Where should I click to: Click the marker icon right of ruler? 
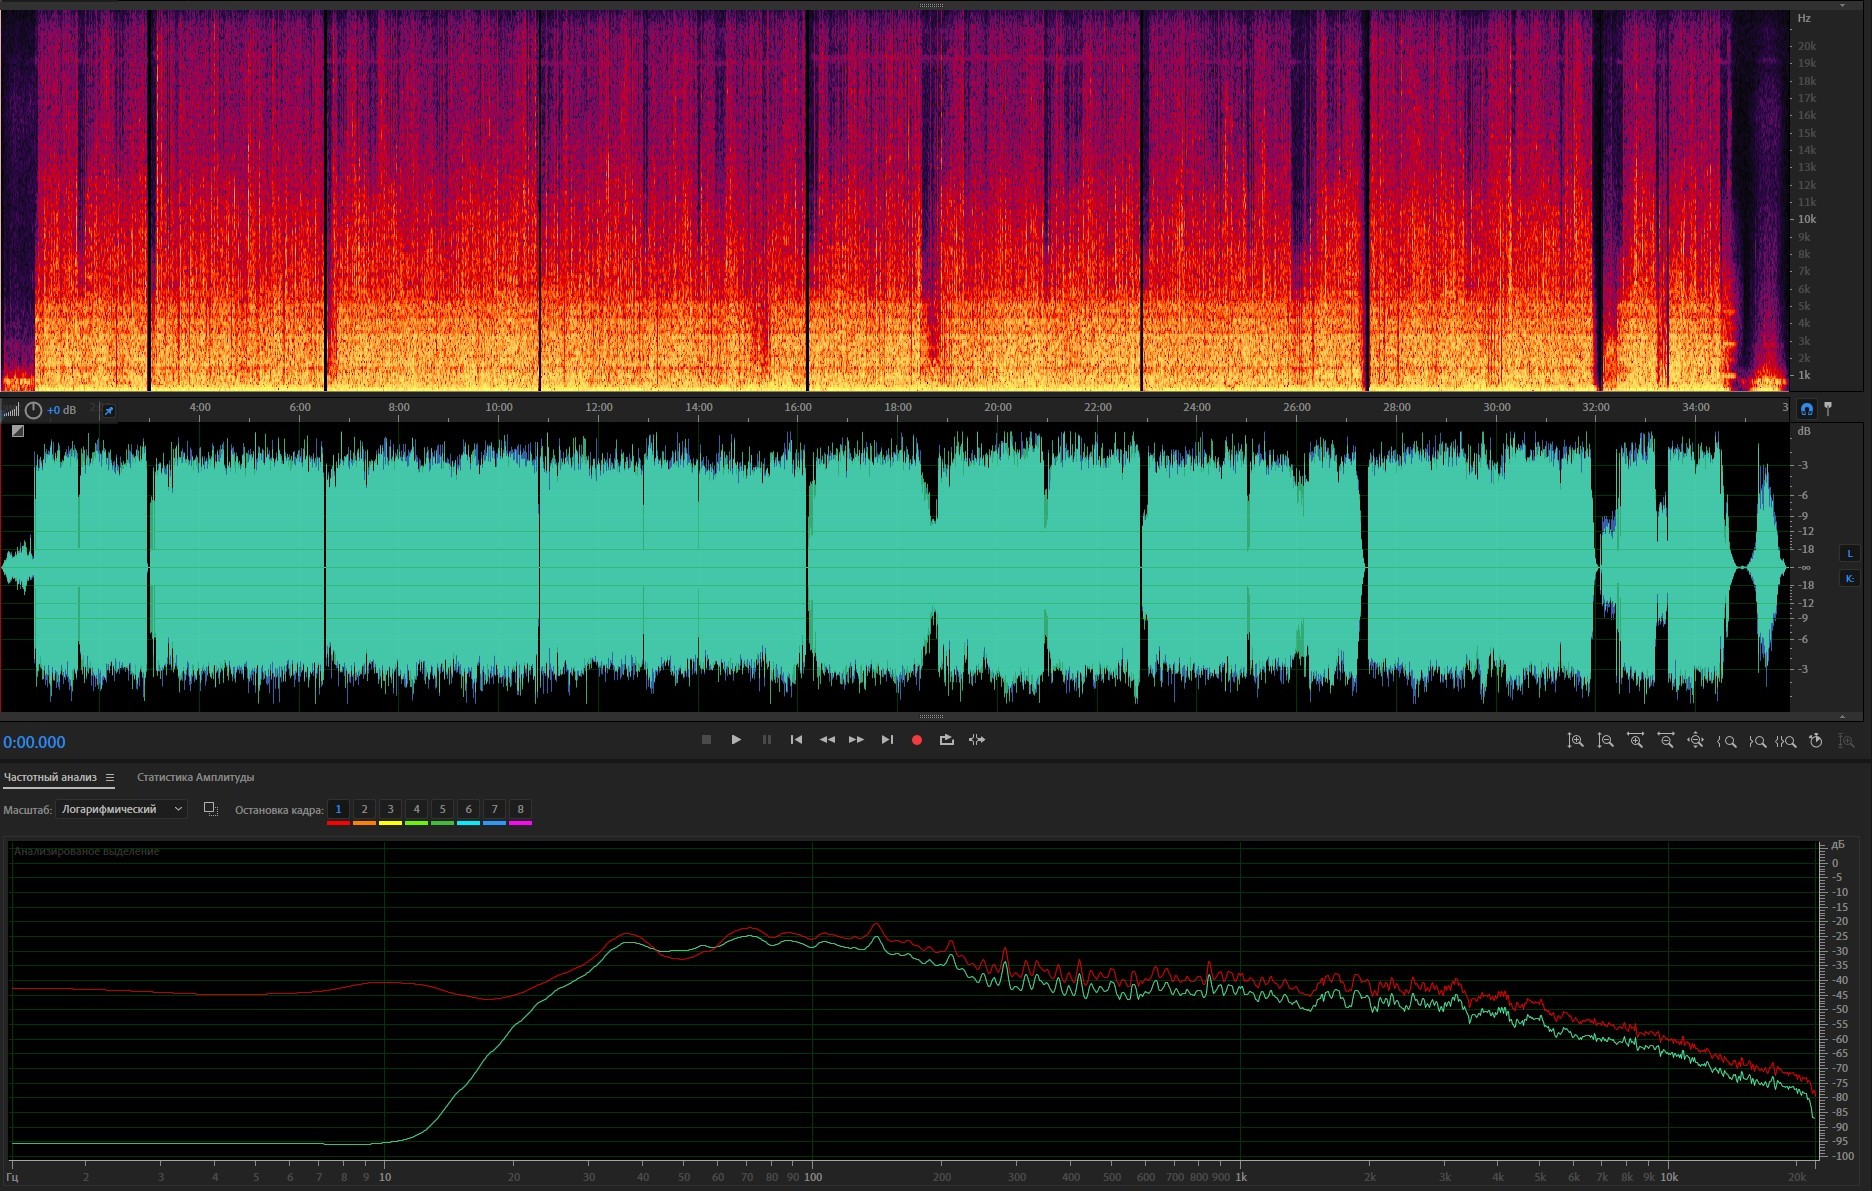coord(1828,408)
